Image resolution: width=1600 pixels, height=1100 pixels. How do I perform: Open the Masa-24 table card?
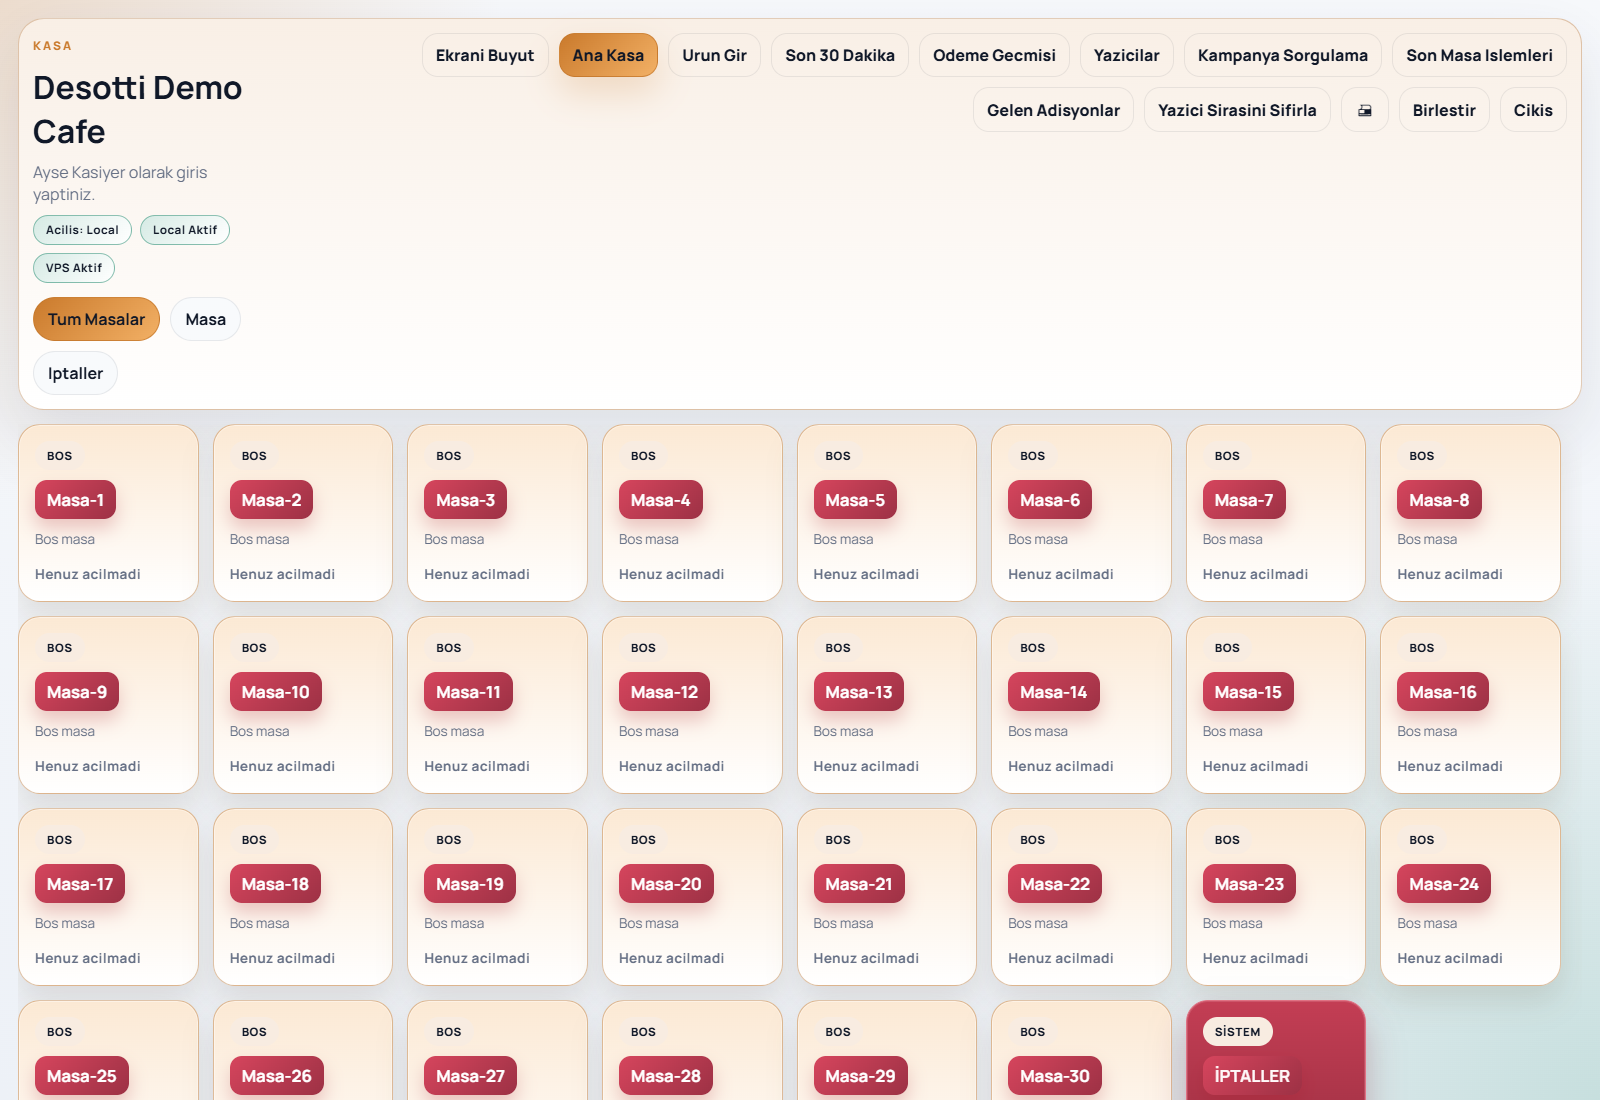[x=1470, y=897]
